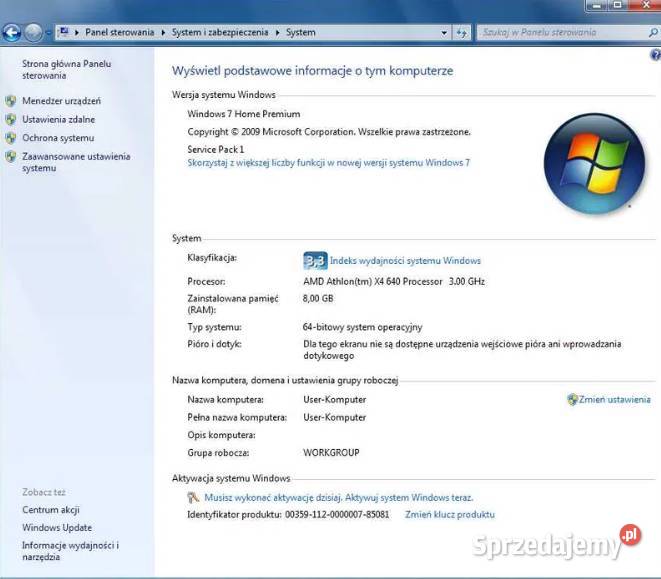
Task: Click the product ID 00359-112-0000007-85081
Action: pos(337,514)
